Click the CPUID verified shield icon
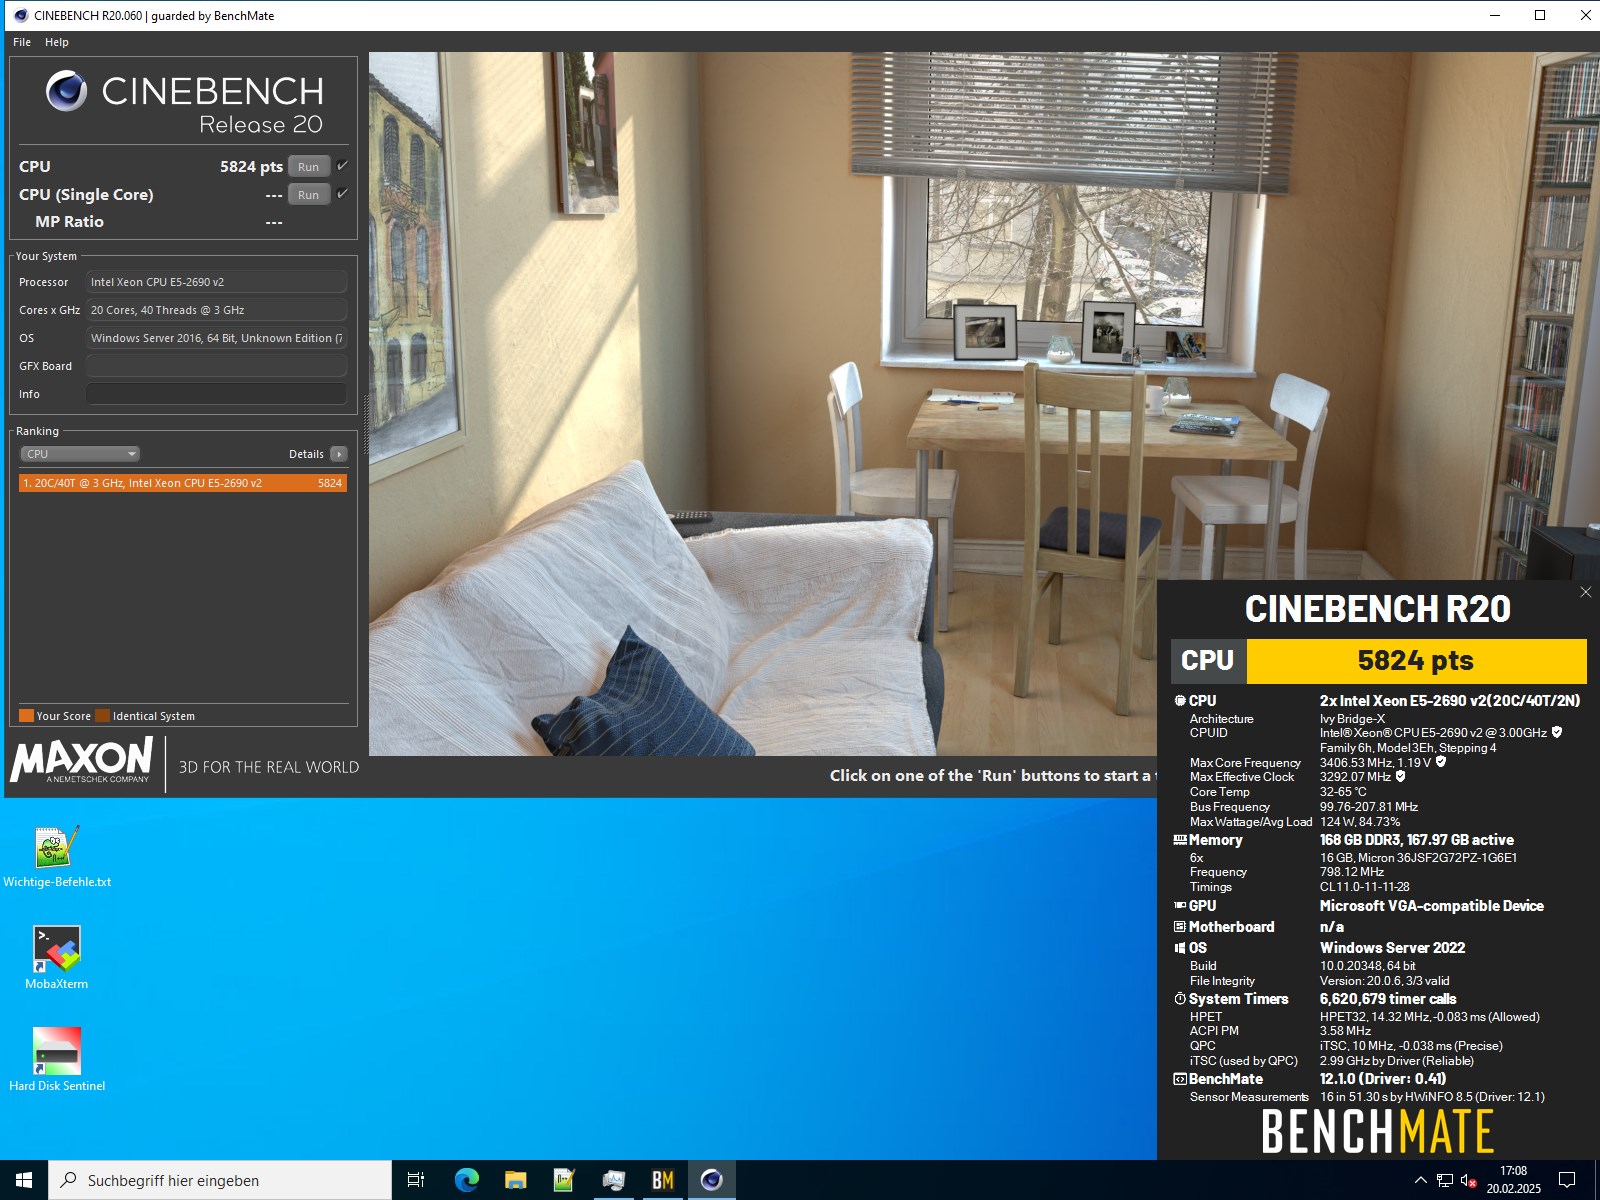 coord(1557,733)
